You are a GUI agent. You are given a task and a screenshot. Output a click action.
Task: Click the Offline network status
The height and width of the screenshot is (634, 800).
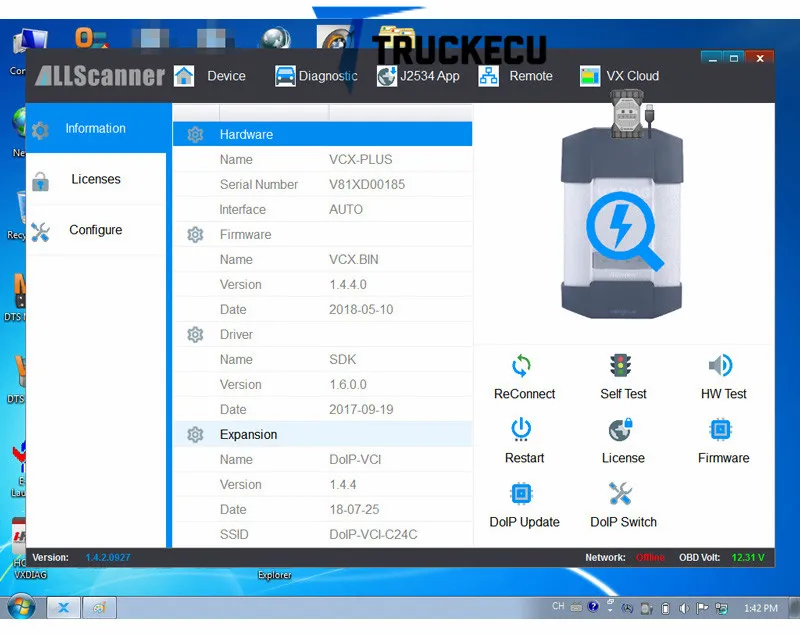pyautogui.click(x=650, y=557)
